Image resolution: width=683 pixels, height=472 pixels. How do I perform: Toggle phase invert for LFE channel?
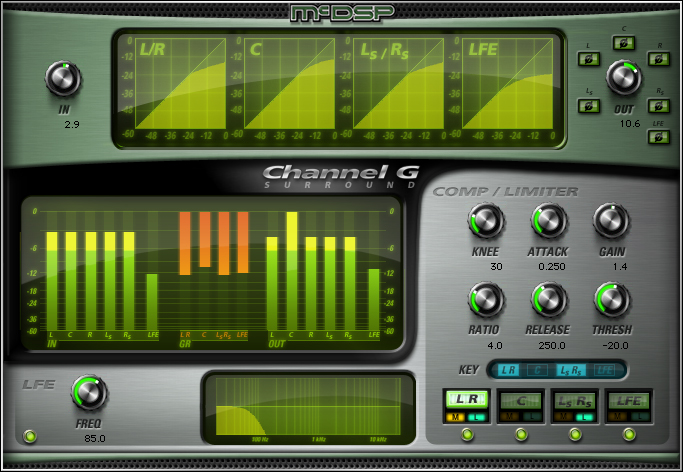tap(659, 137)
